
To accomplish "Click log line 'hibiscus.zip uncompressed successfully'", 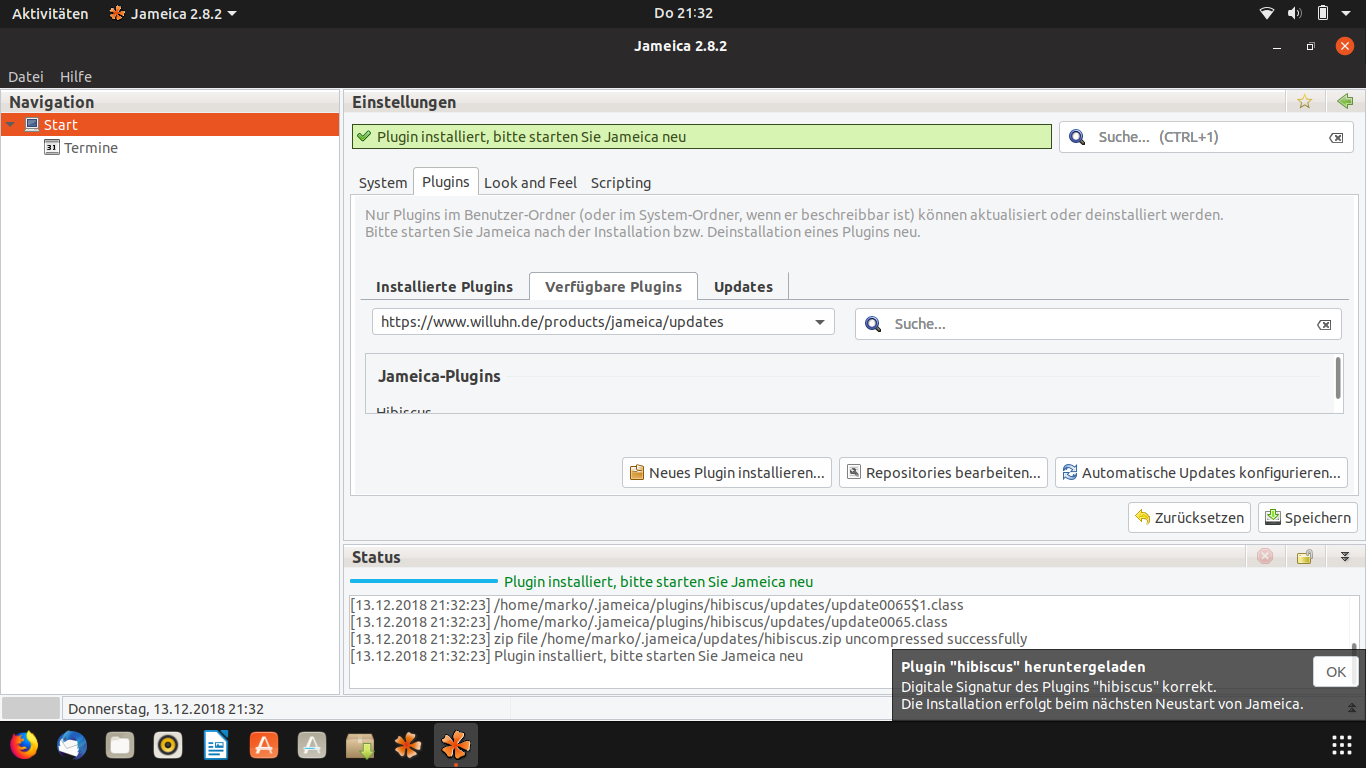I will pos(689,639).
